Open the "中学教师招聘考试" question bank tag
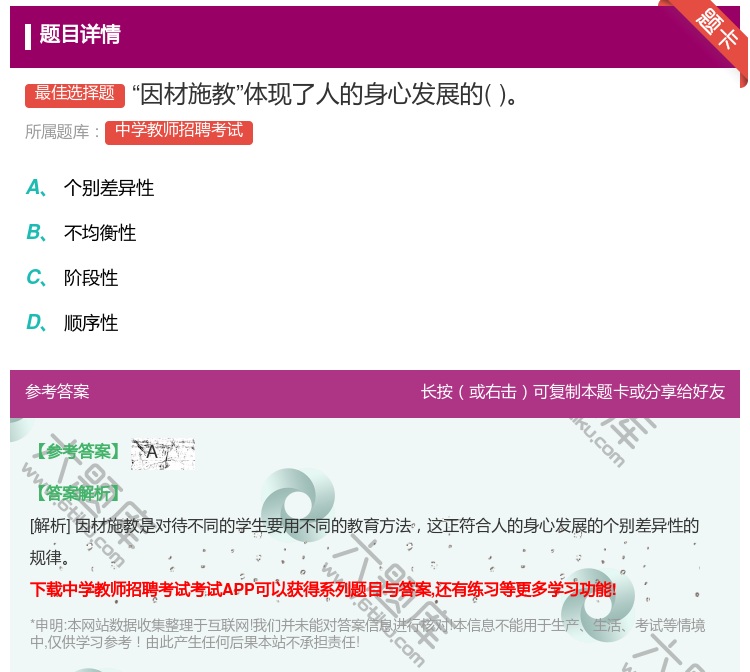750x672 pixels. pyautogui.click(x=178, y=132)
